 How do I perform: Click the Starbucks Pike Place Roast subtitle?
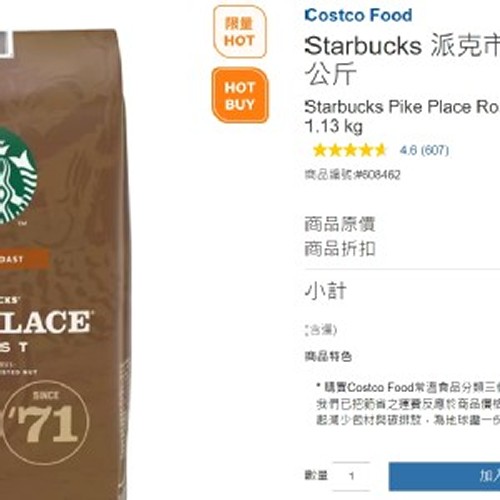pyautogui.click(x=402, y=116)
